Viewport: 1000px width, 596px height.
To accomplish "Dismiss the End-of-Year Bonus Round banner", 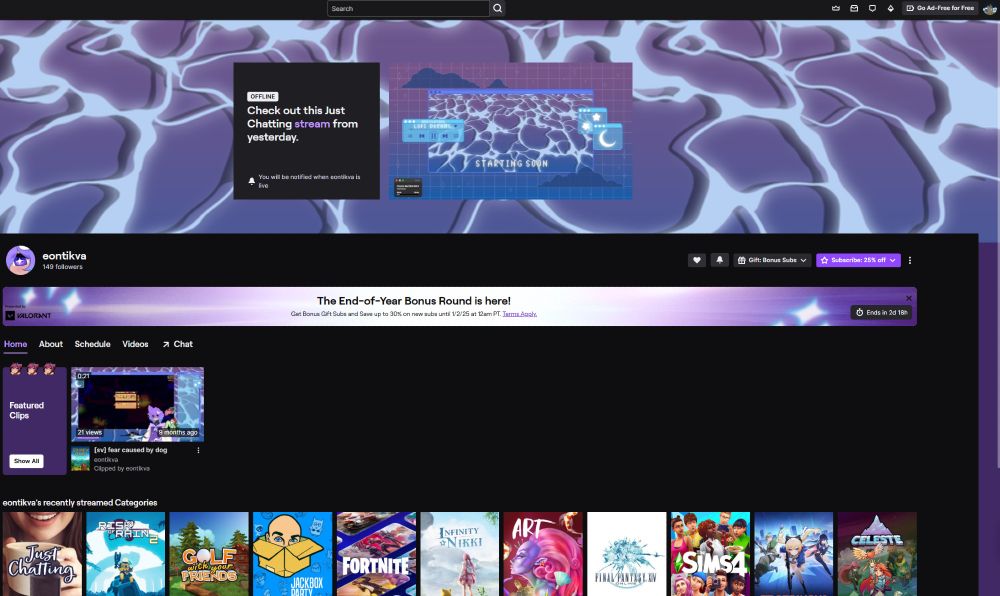I will [x=909, y=298].
